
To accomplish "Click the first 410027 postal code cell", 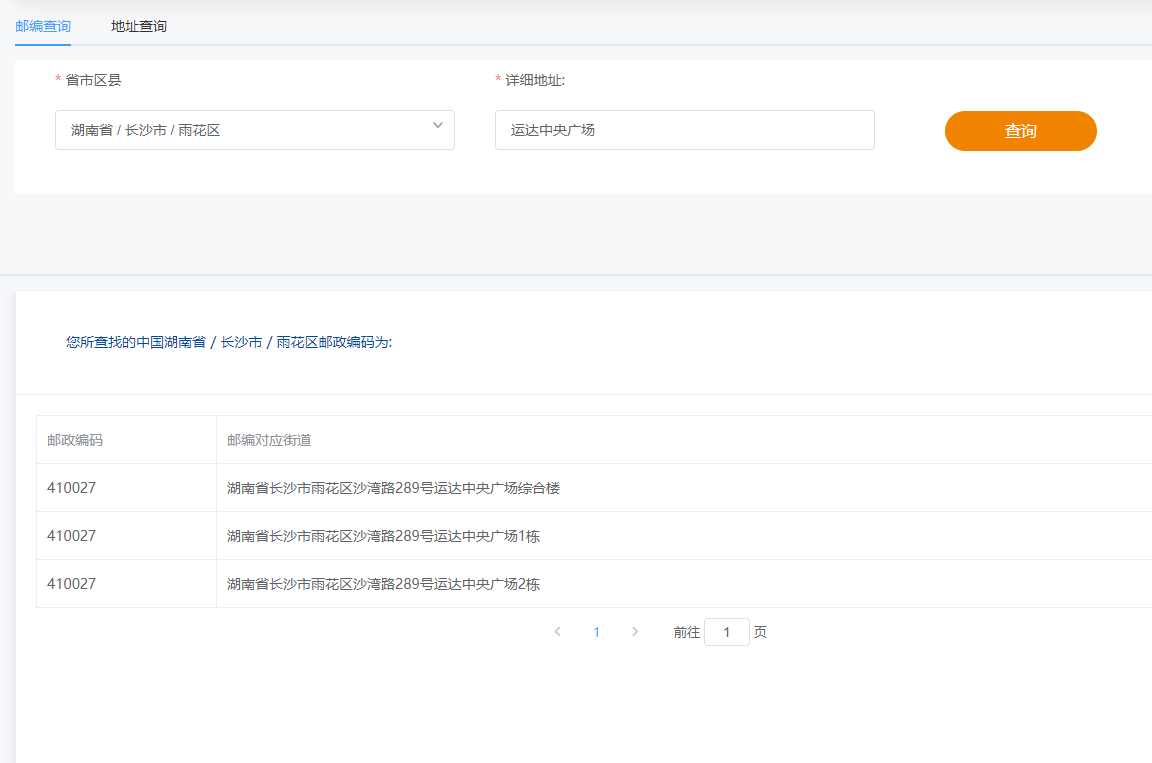I will 72,487.
